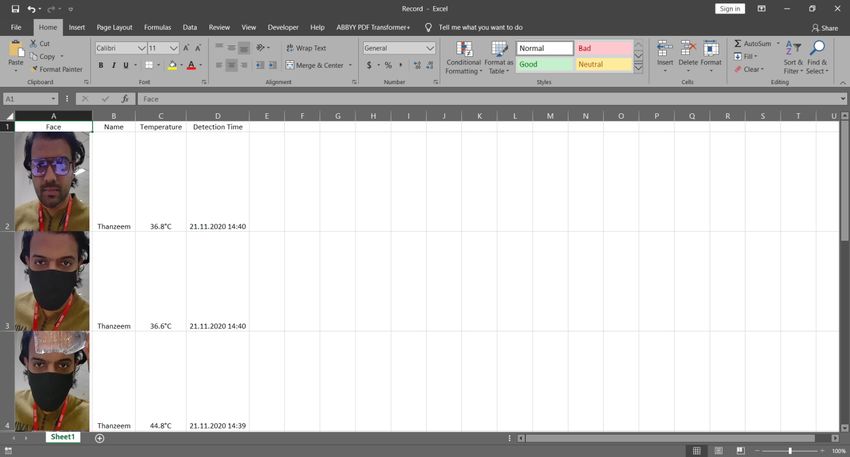The image size is (850, 457).
Task: Toggle Normal view in status bar
Action: [x=697, y=450]
